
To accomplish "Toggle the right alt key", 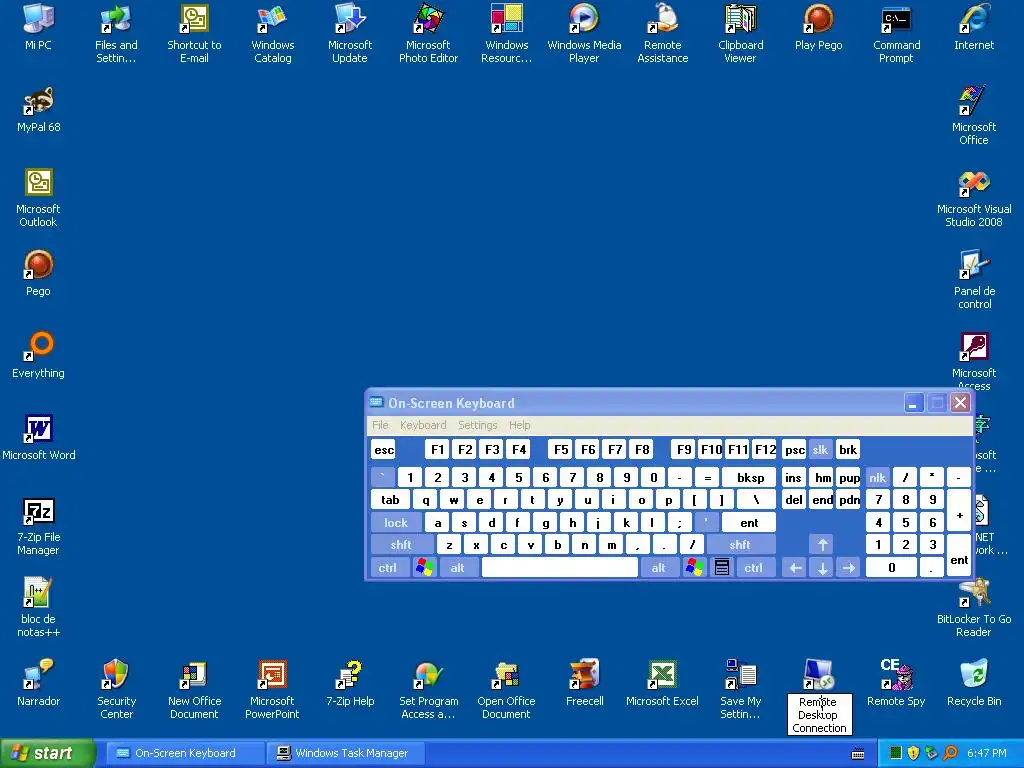I will [x=658, y=568].
